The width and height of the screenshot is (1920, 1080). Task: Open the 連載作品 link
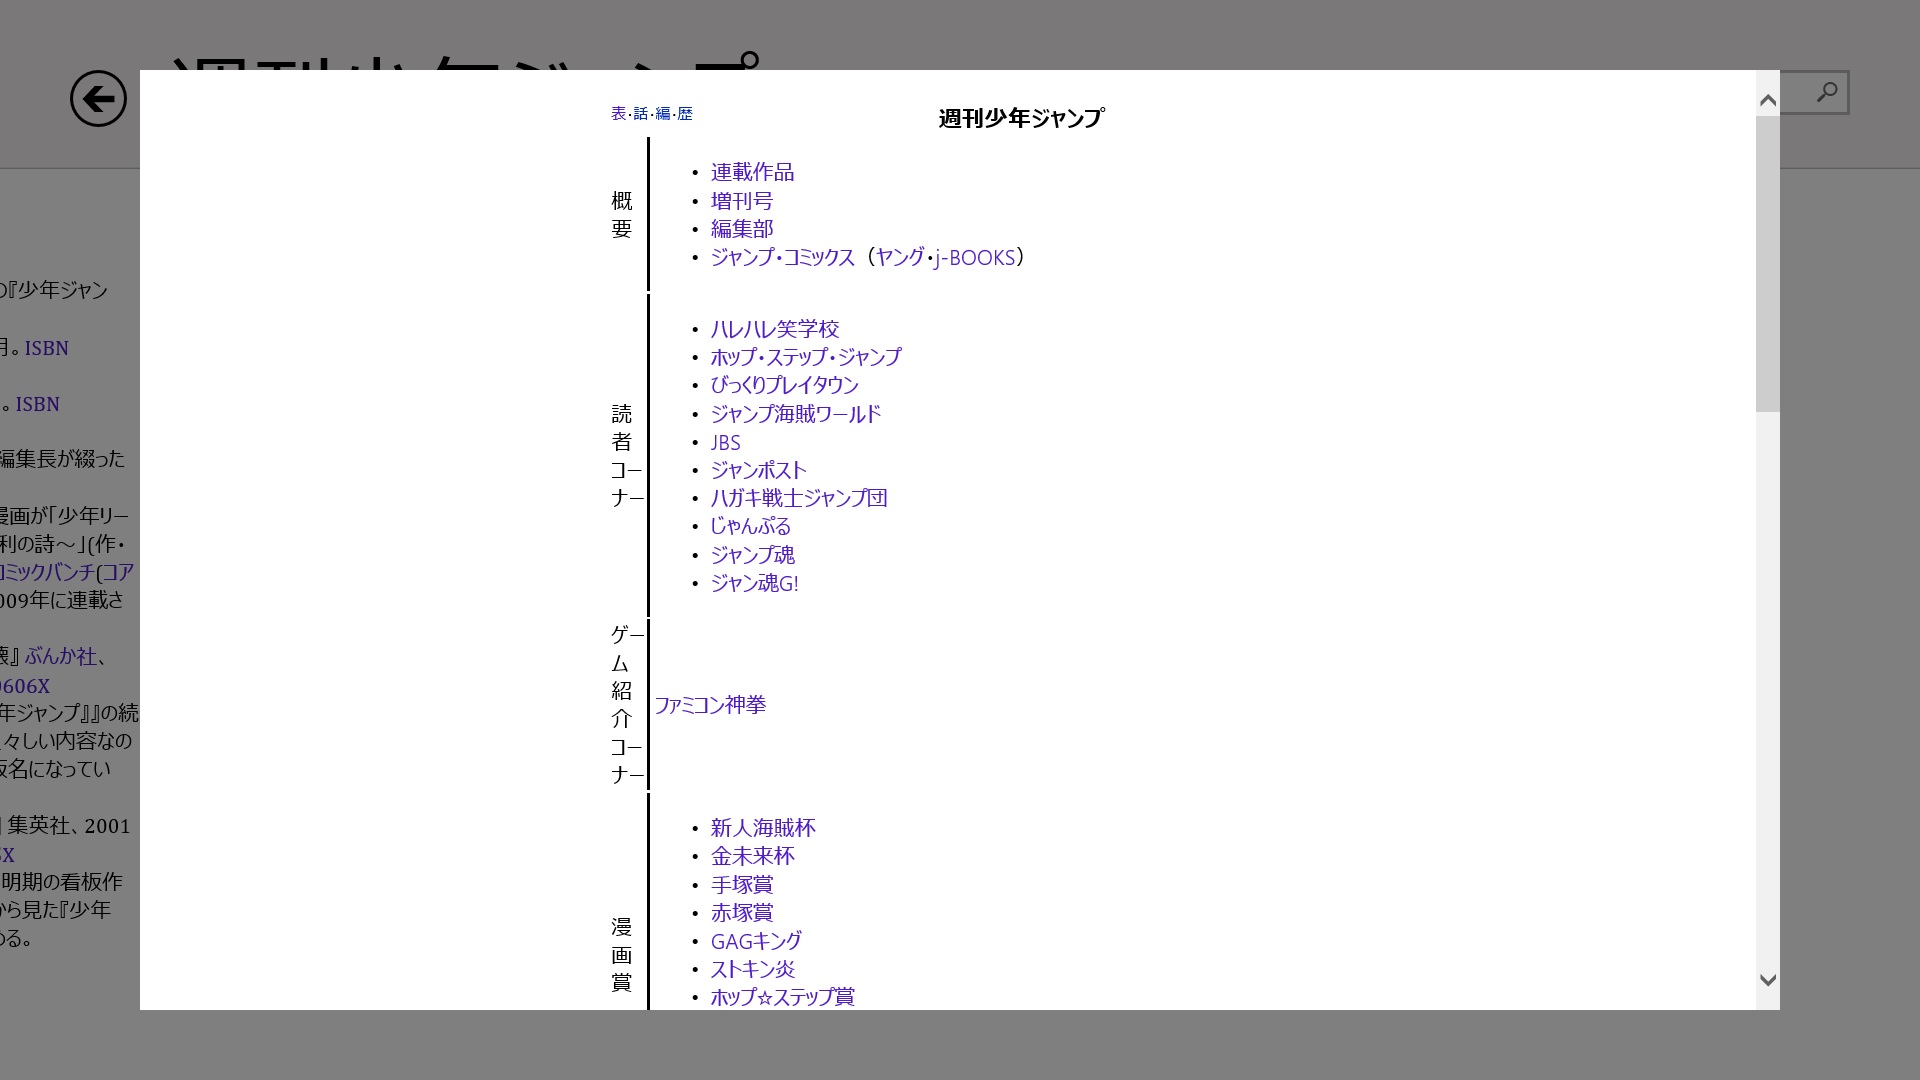tap(752, 172)
